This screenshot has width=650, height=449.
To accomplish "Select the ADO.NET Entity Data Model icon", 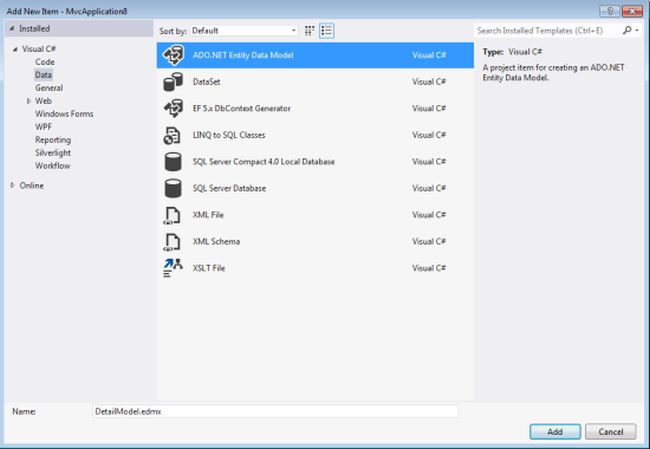I will pyautogui.click(x=173, y=55).
